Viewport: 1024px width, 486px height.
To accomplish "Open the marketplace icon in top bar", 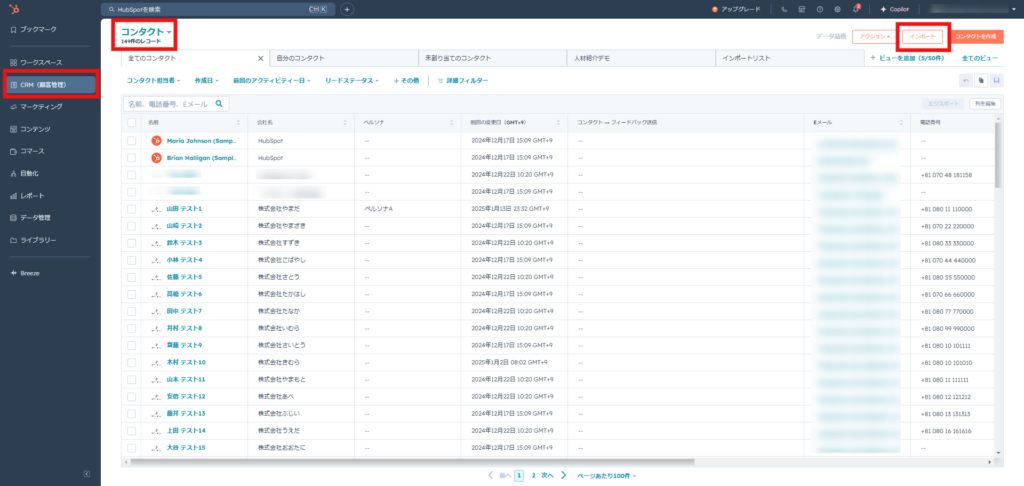I will (x=801, y=9).
